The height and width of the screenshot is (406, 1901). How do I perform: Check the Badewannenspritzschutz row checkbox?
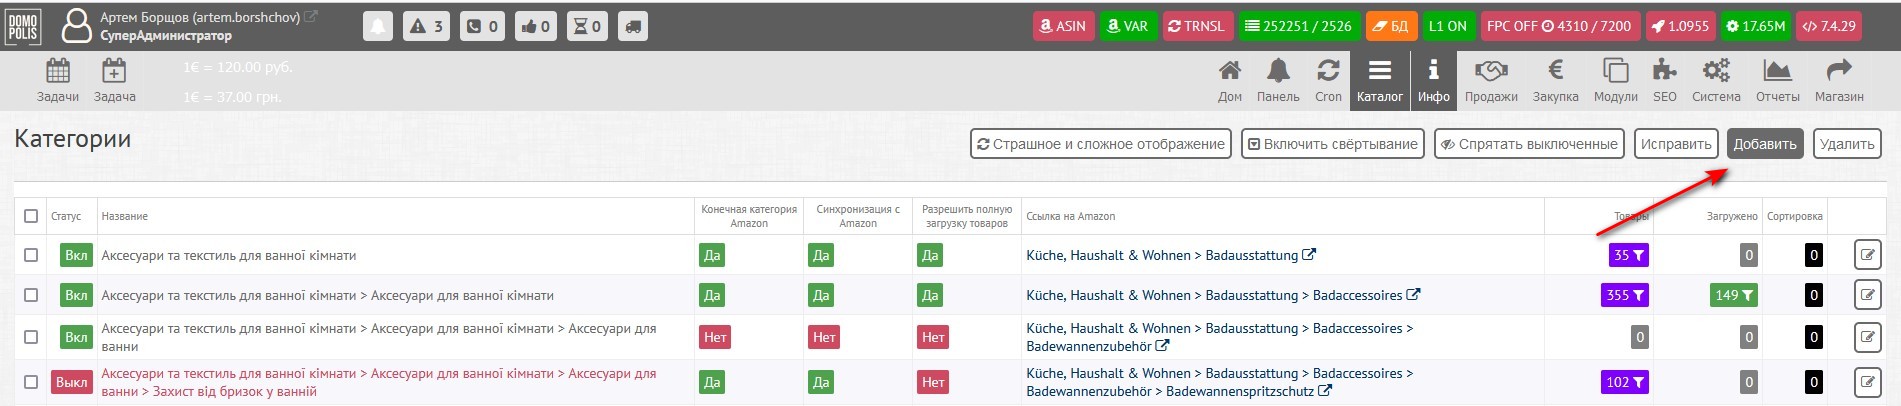point(31,382)
